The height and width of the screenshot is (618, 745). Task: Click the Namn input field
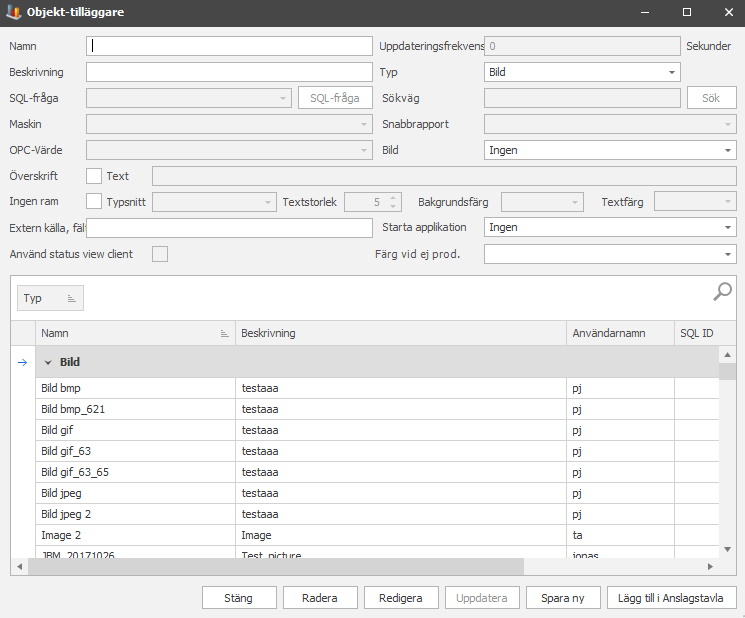point(229,46)
